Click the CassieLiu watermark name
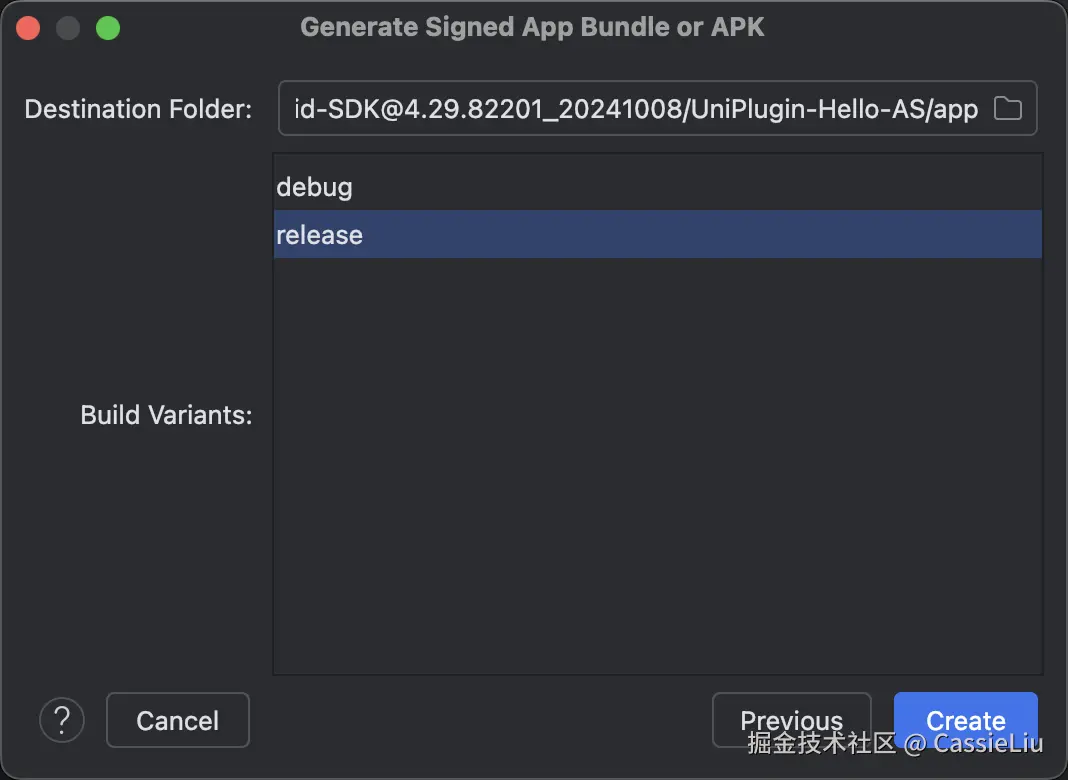 point(988,744)
